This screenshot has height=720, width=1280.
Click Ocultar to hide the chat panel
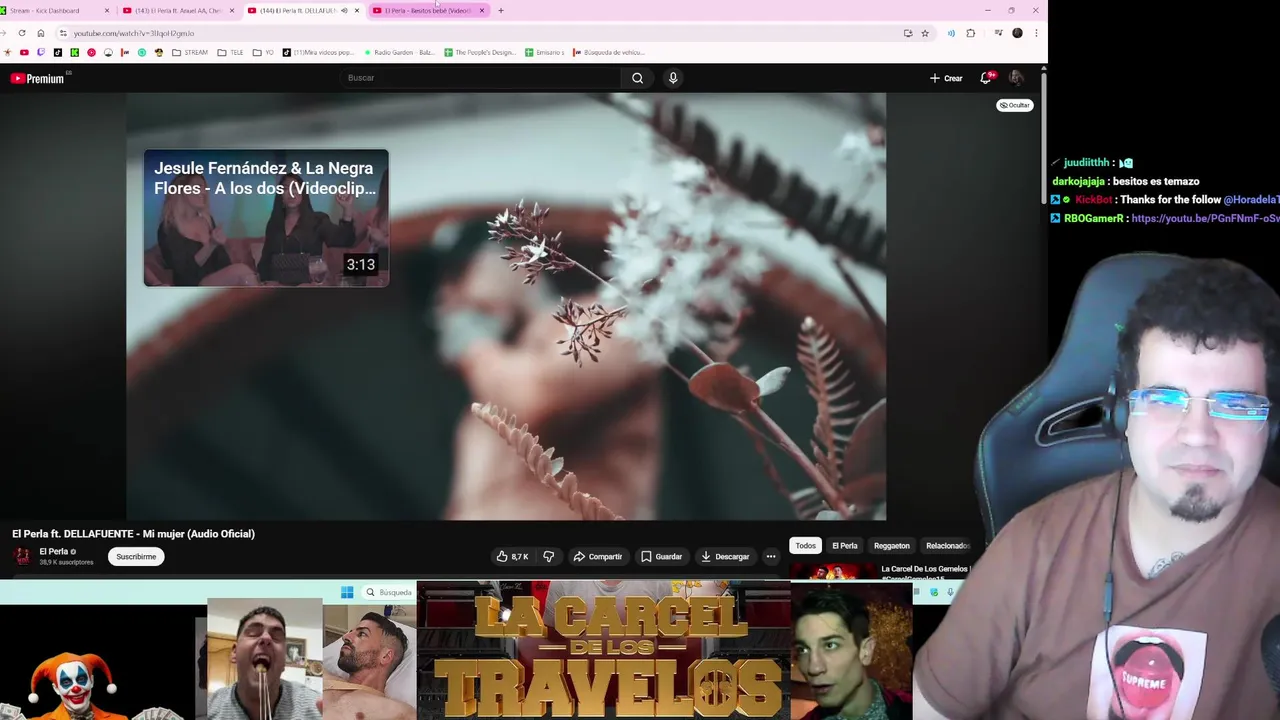(1014, 105)
